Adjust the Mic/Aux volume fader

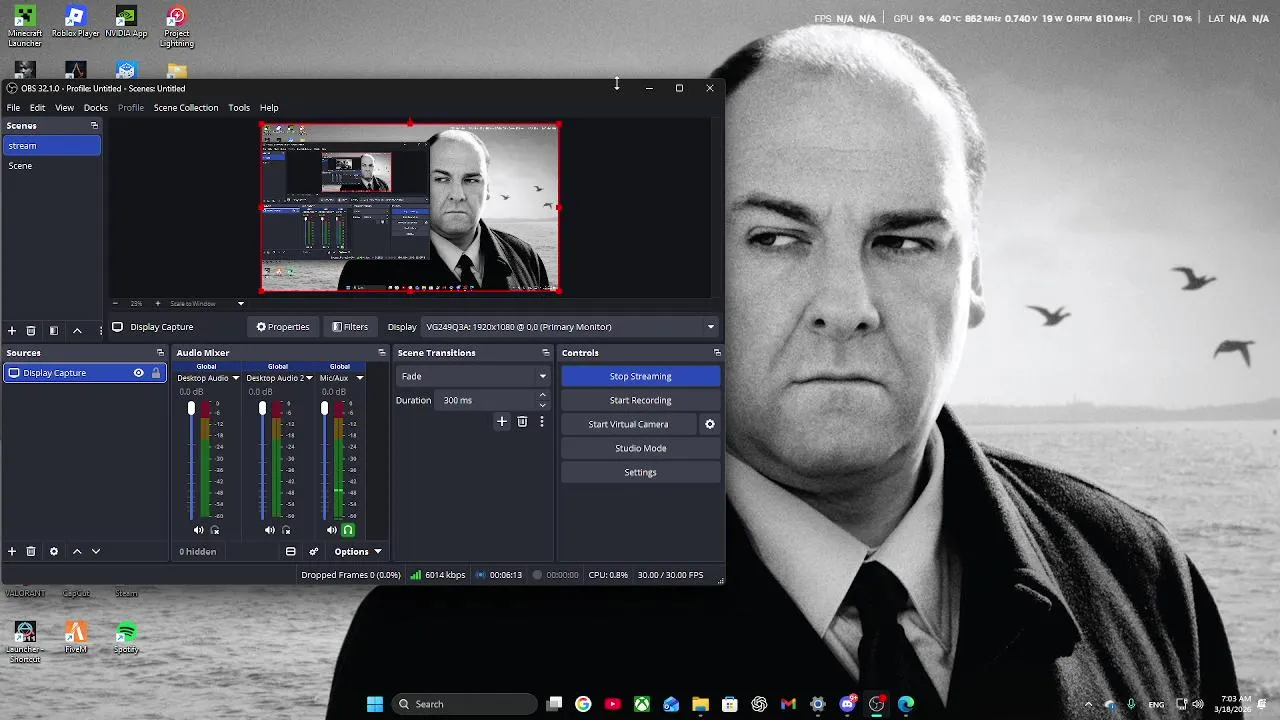(324, 409)
